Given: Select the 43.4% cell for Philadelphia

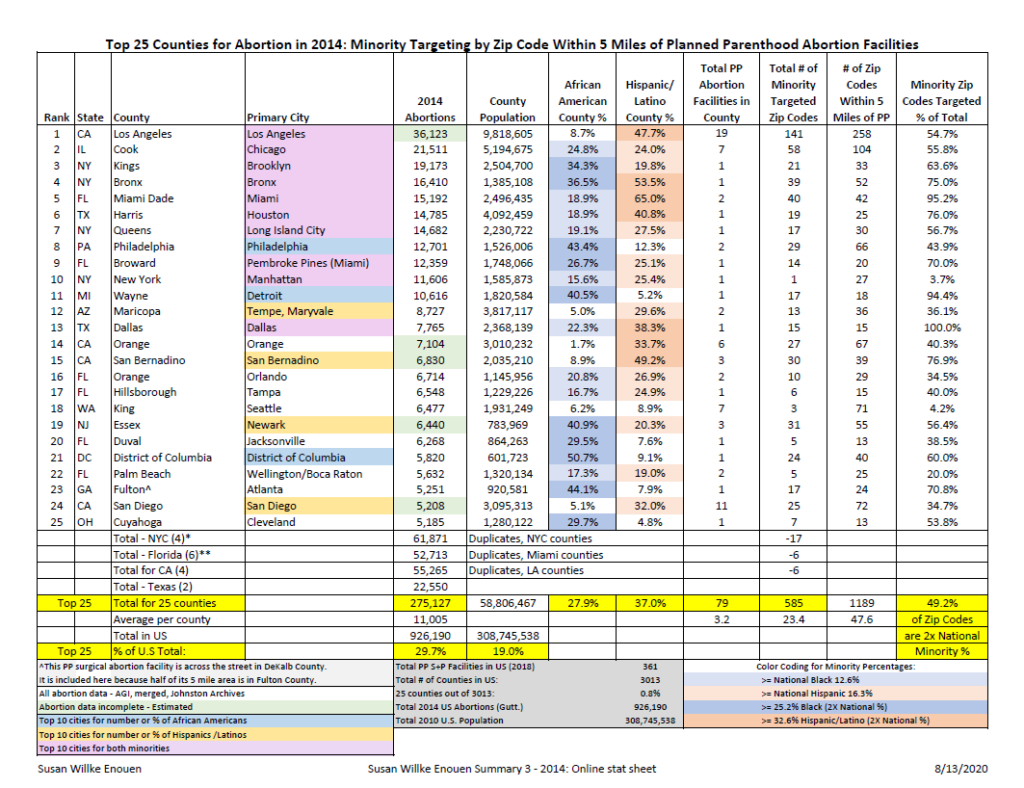Looking at the screenshot, I should click(582, 247).
